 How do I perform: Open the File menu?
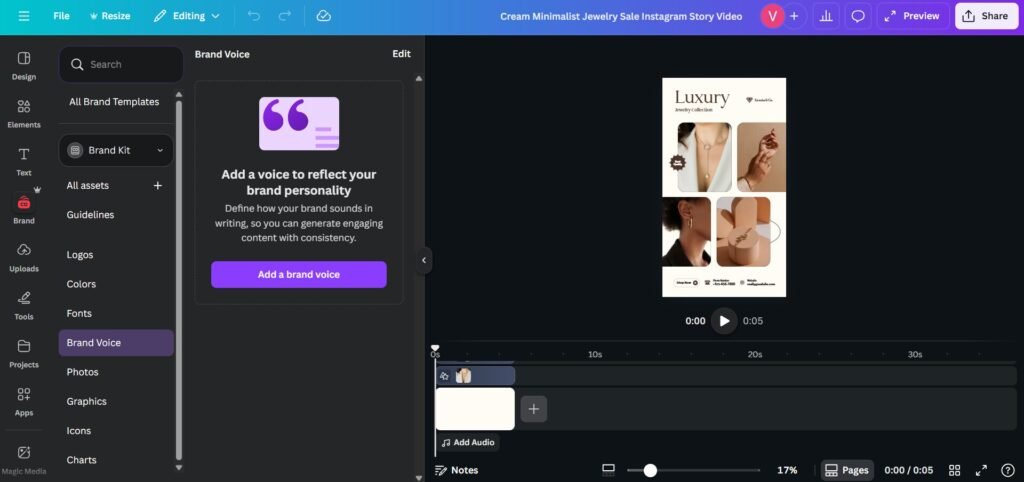click(x=61, y=16)
